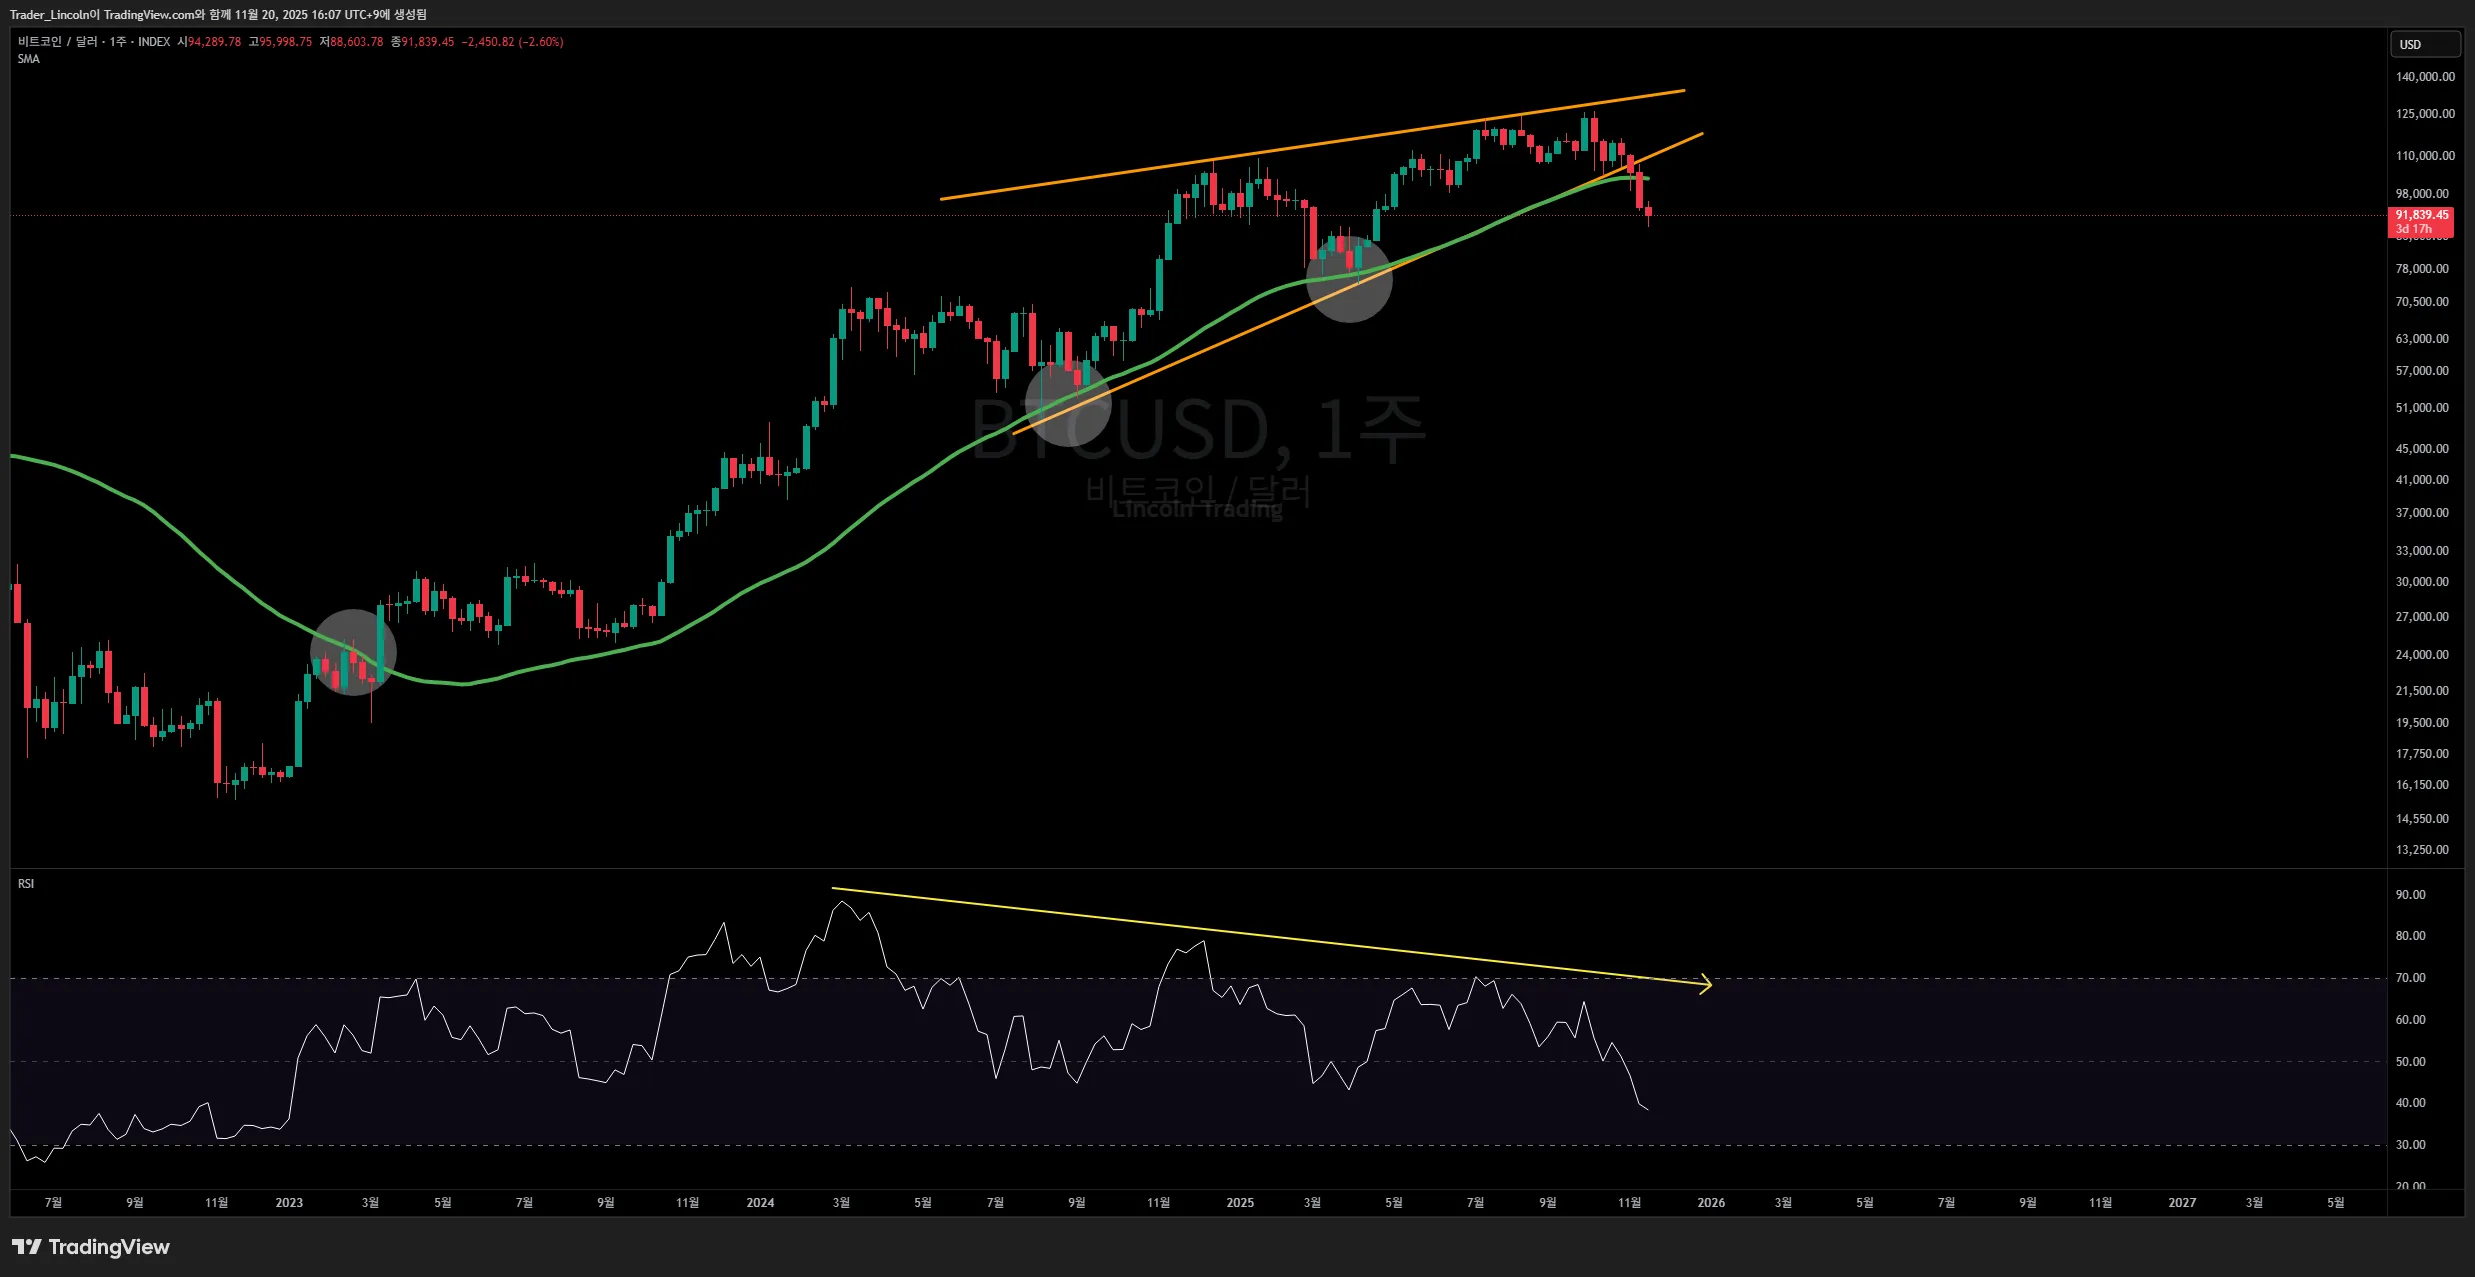Click the 2026 label on the time axis
The height and width of the screenshot is (1277, 2475).
[1711, 1202]
